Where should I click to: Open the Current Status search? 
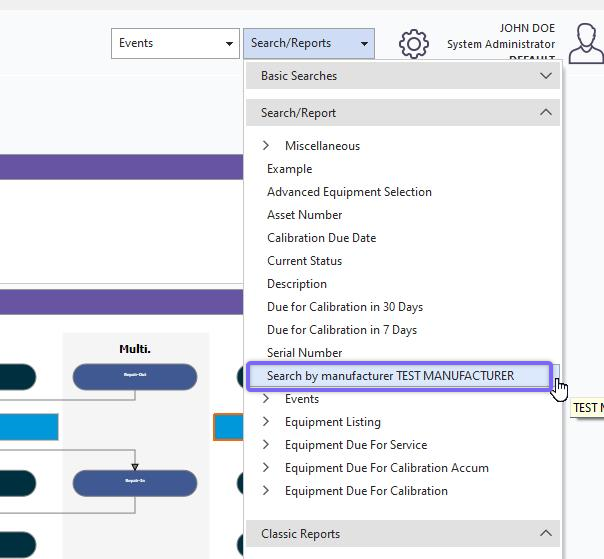coord(304,261)
